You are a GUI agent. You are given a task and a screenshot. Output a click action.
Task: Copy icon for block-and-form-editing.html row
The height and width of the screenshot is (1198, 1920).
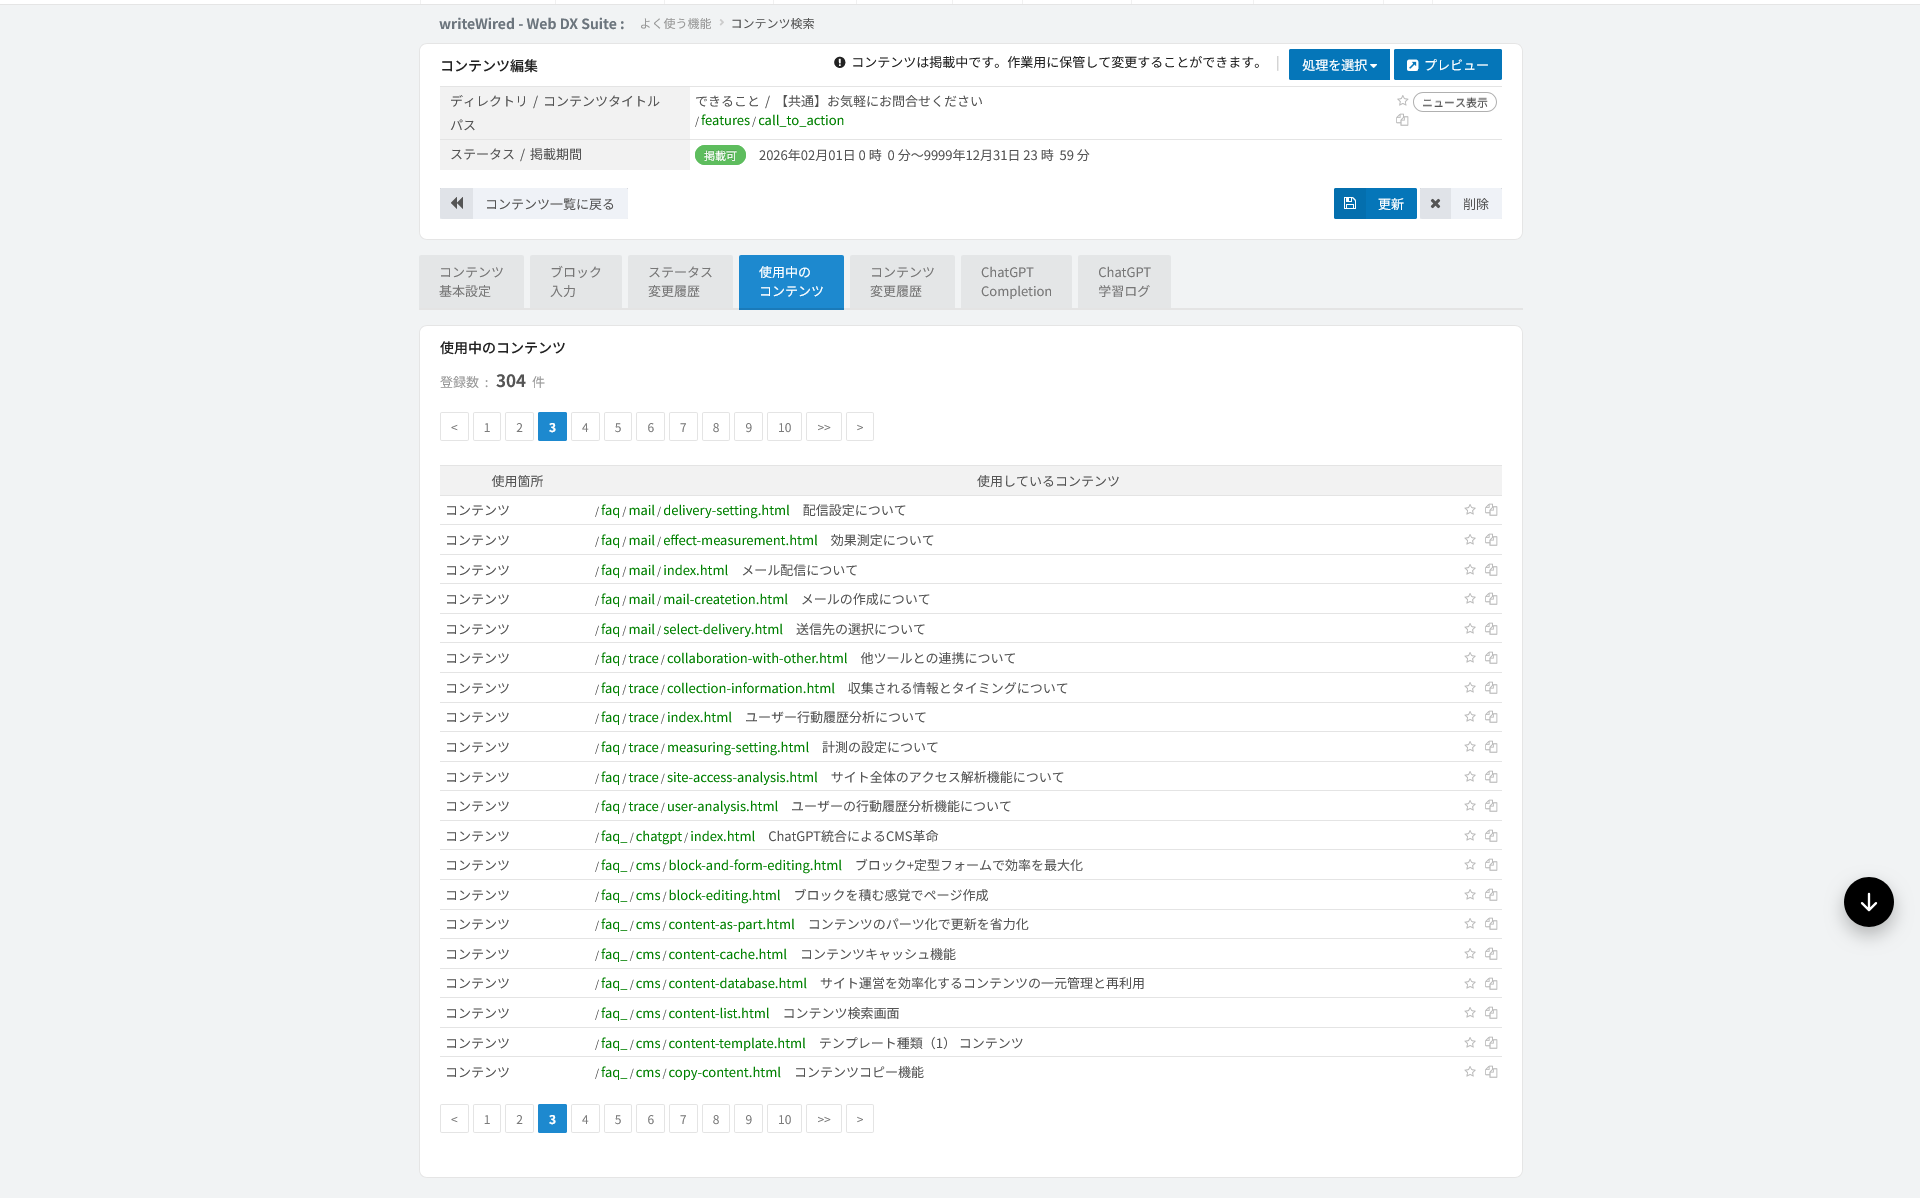[1491, 865]
